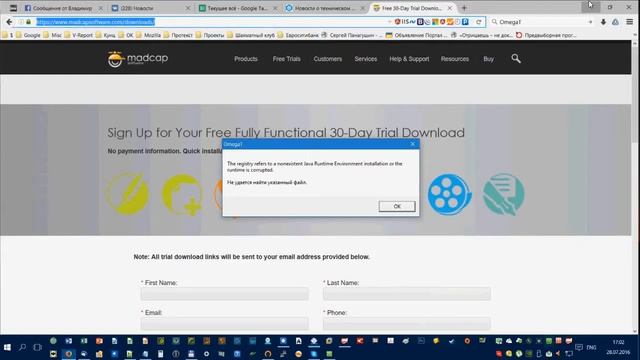Open the site search magnifier icon
The height and width of the screenshot is (360, 640).
pos(516,59)
